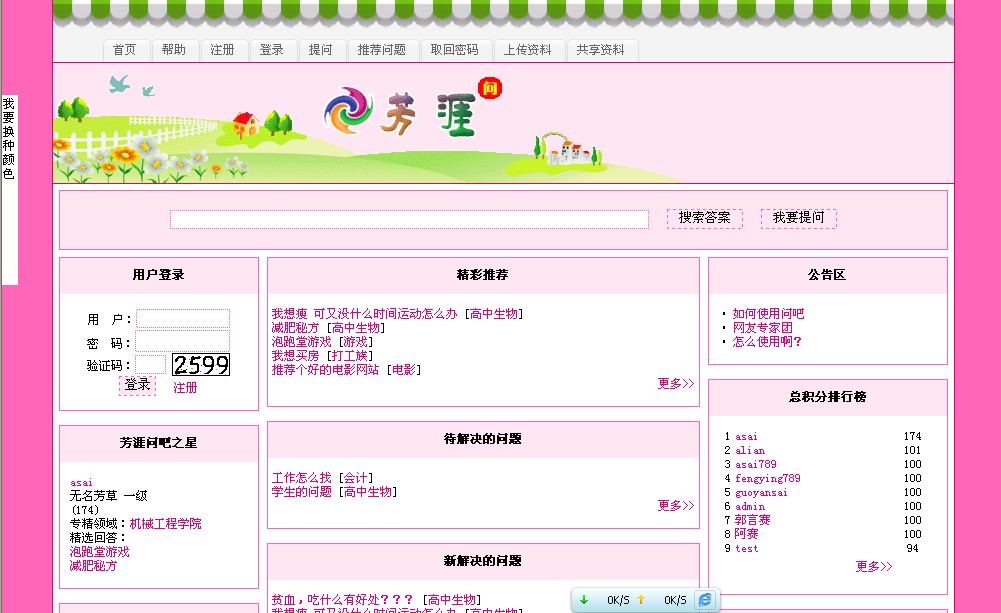Open the 我想买房 question link
This screenshot has width=1001, height=613.
coord(295,356)
